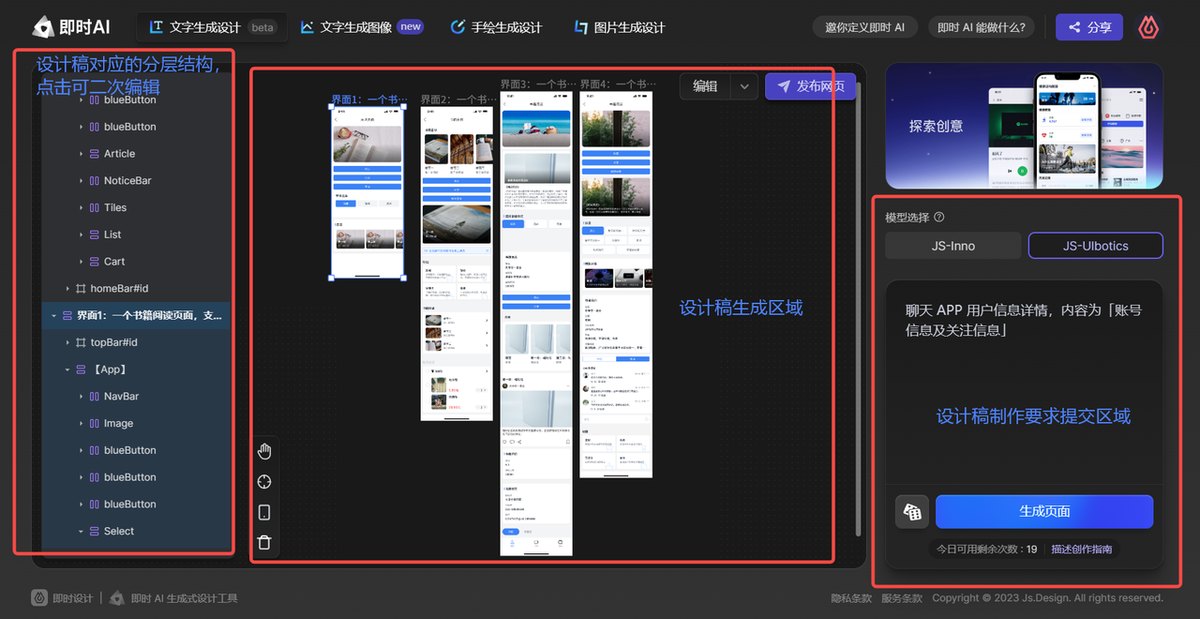Click the 邀你定义即时 AI button

click(865, 27)
